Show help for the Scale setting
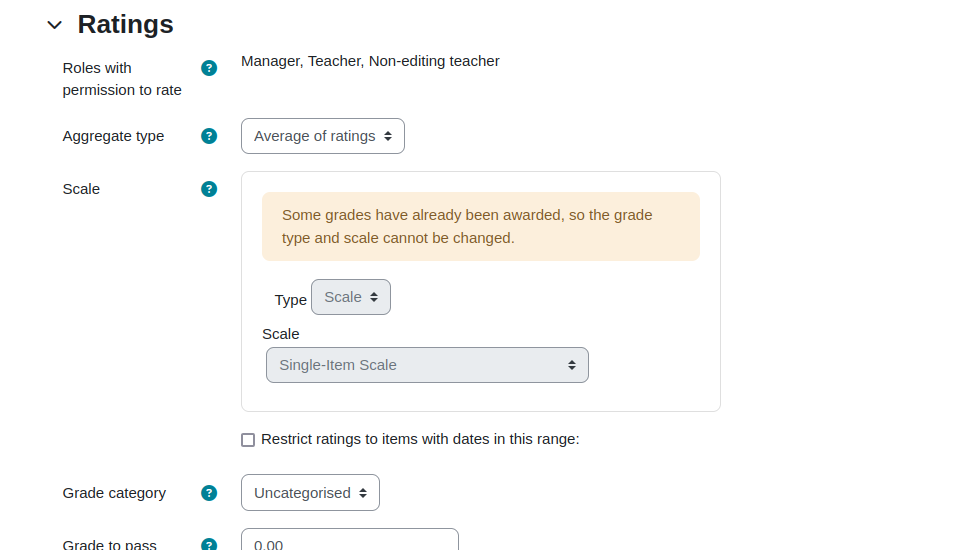Screen dimensions: 959x550 tap(209, 189)
